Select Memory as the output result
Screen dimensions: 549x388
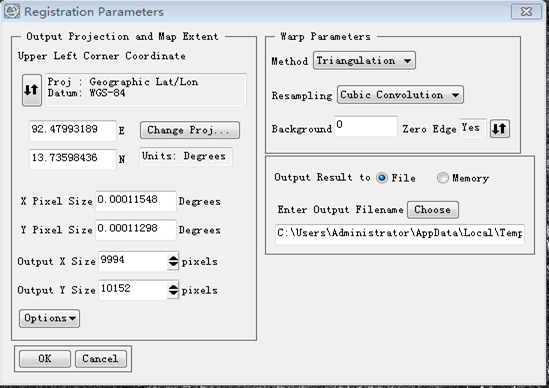click(442, 178)
